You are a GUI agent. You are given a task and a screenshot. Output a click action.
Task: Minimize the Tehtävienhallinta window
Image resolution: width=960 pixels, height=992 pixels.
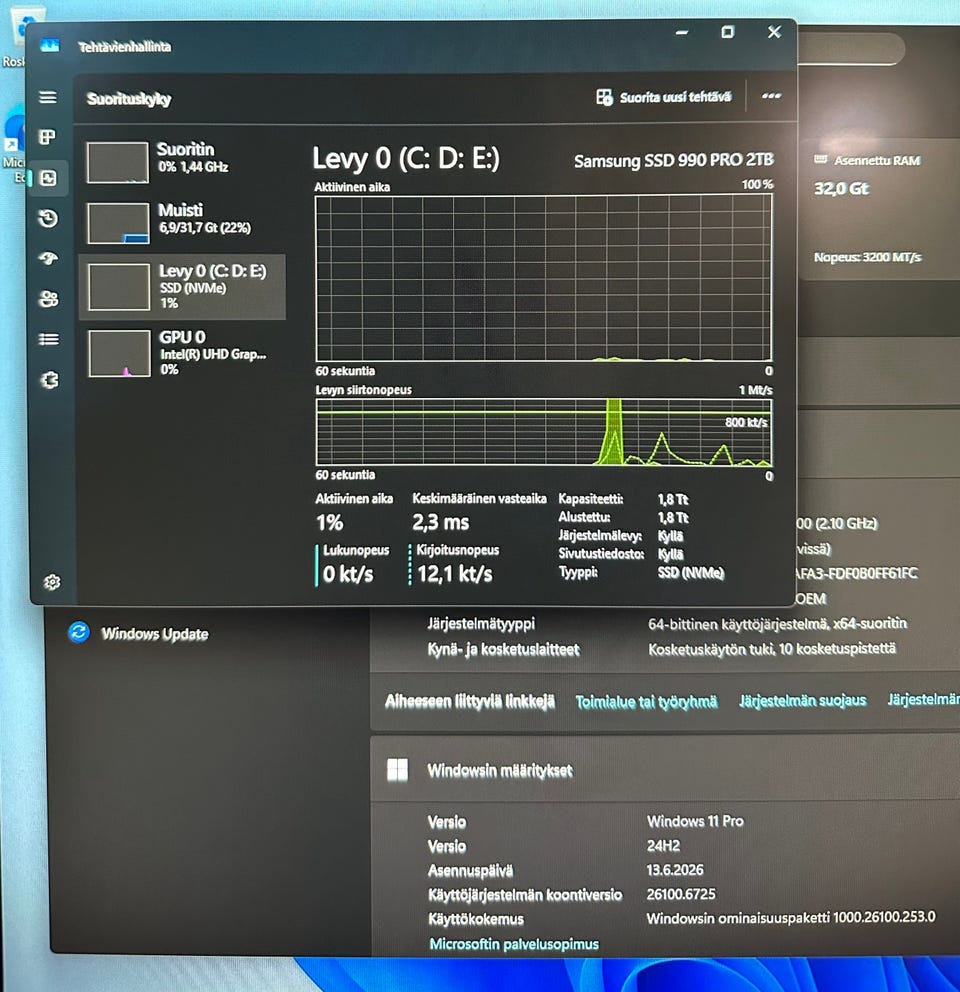682,32
